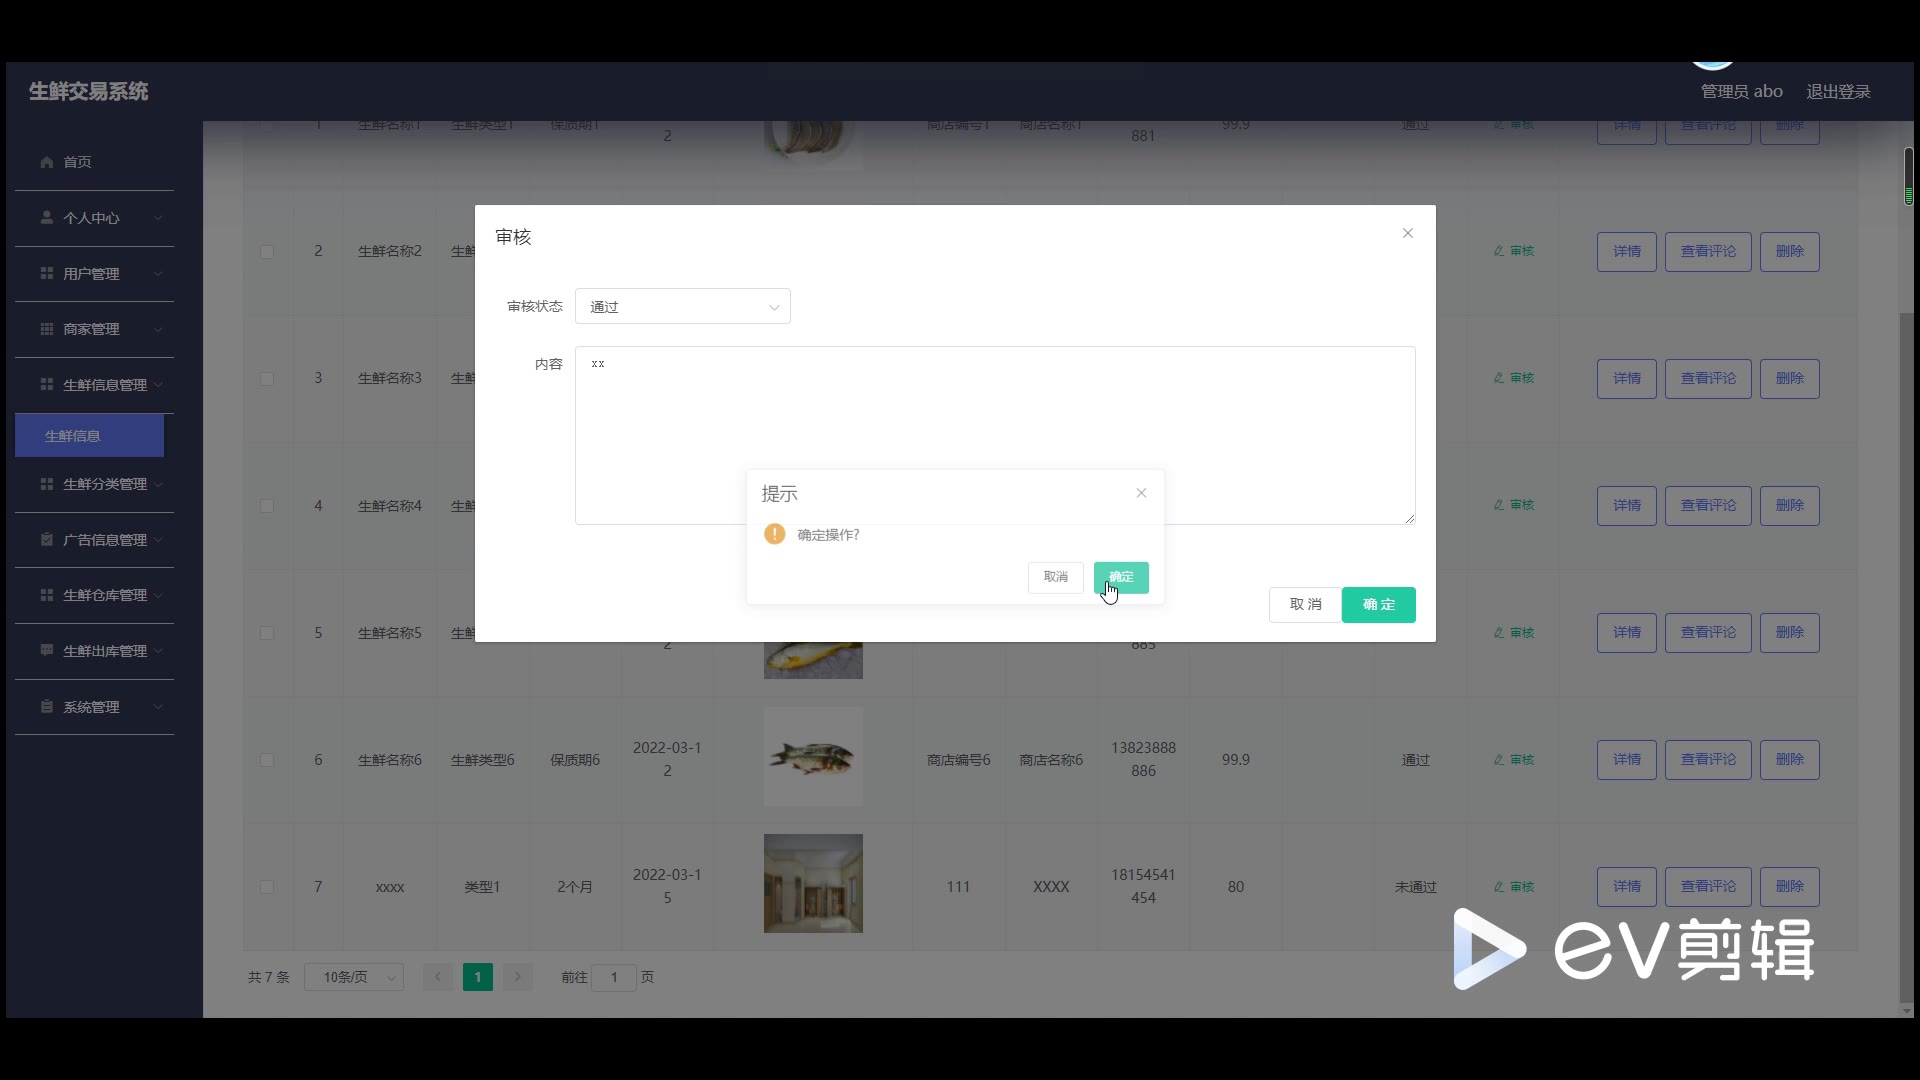Tick the checkbox for row 6
Viewport: 1920px width, 1080px height.
267,760
